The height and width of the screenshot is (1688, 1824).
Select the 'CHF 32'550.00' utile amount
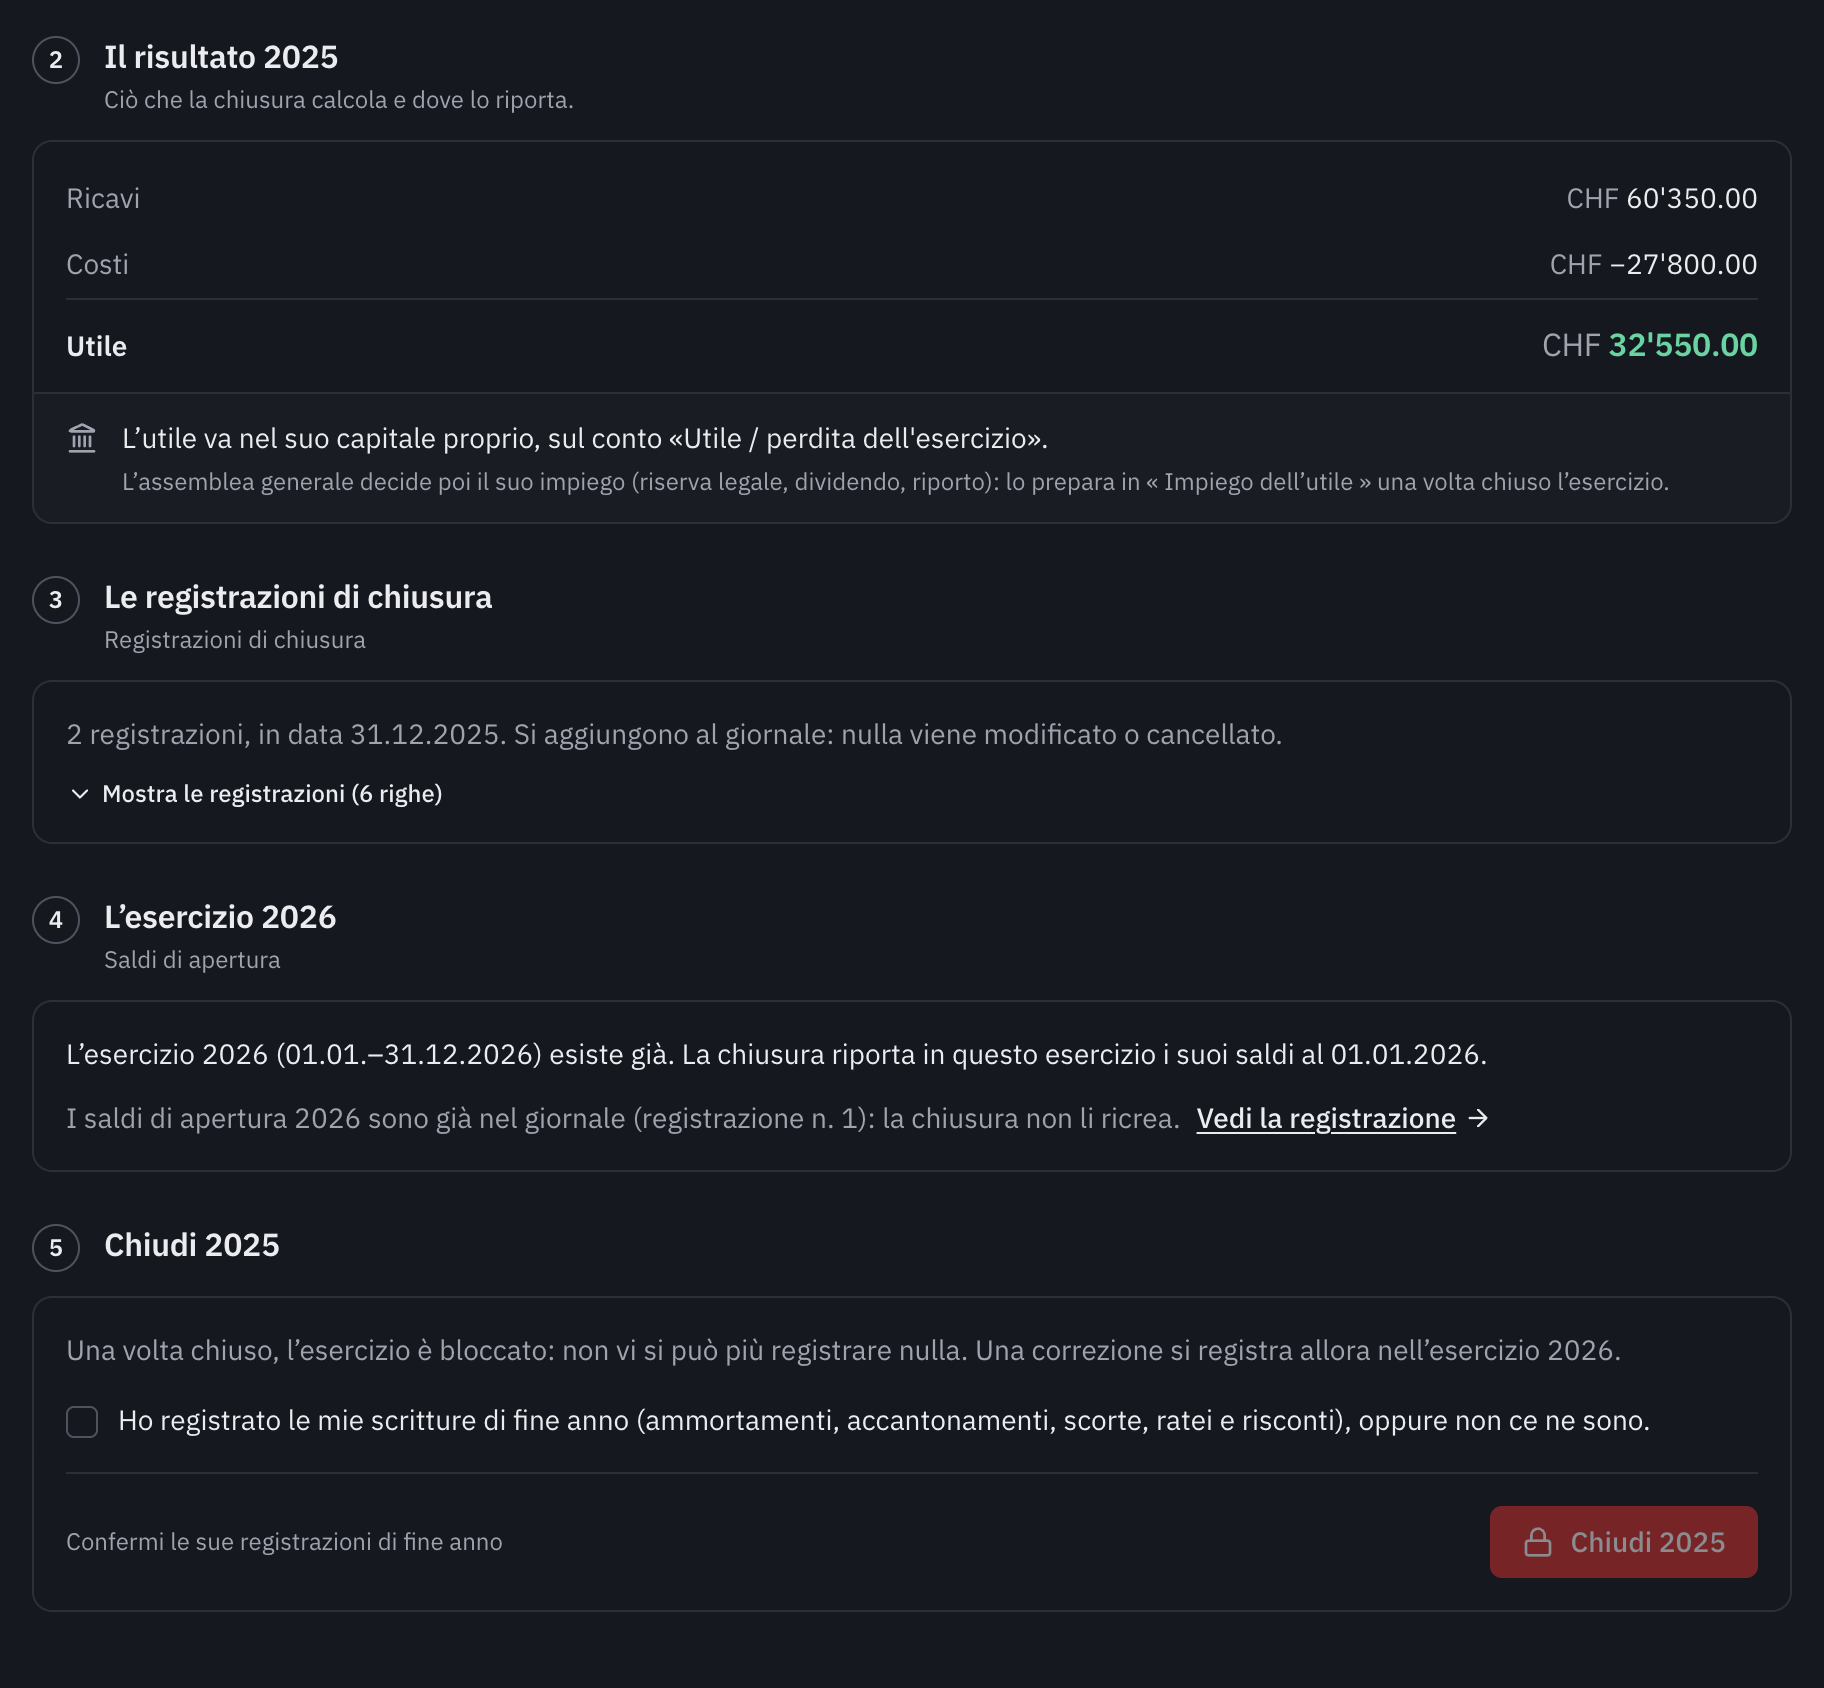click(x=1650, y=345)
